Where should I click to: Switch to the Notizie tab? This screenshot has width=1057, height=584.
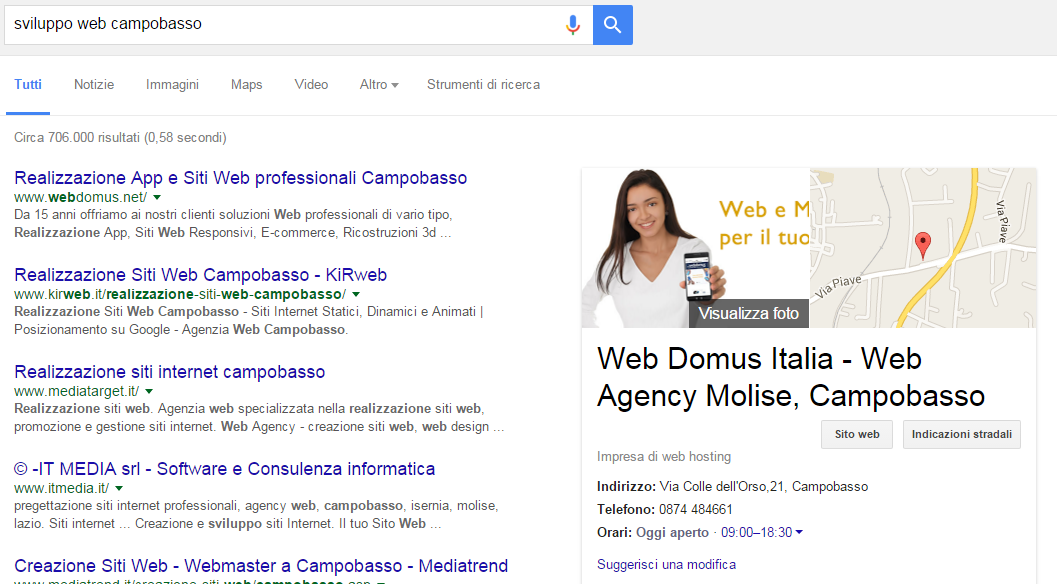94,85
